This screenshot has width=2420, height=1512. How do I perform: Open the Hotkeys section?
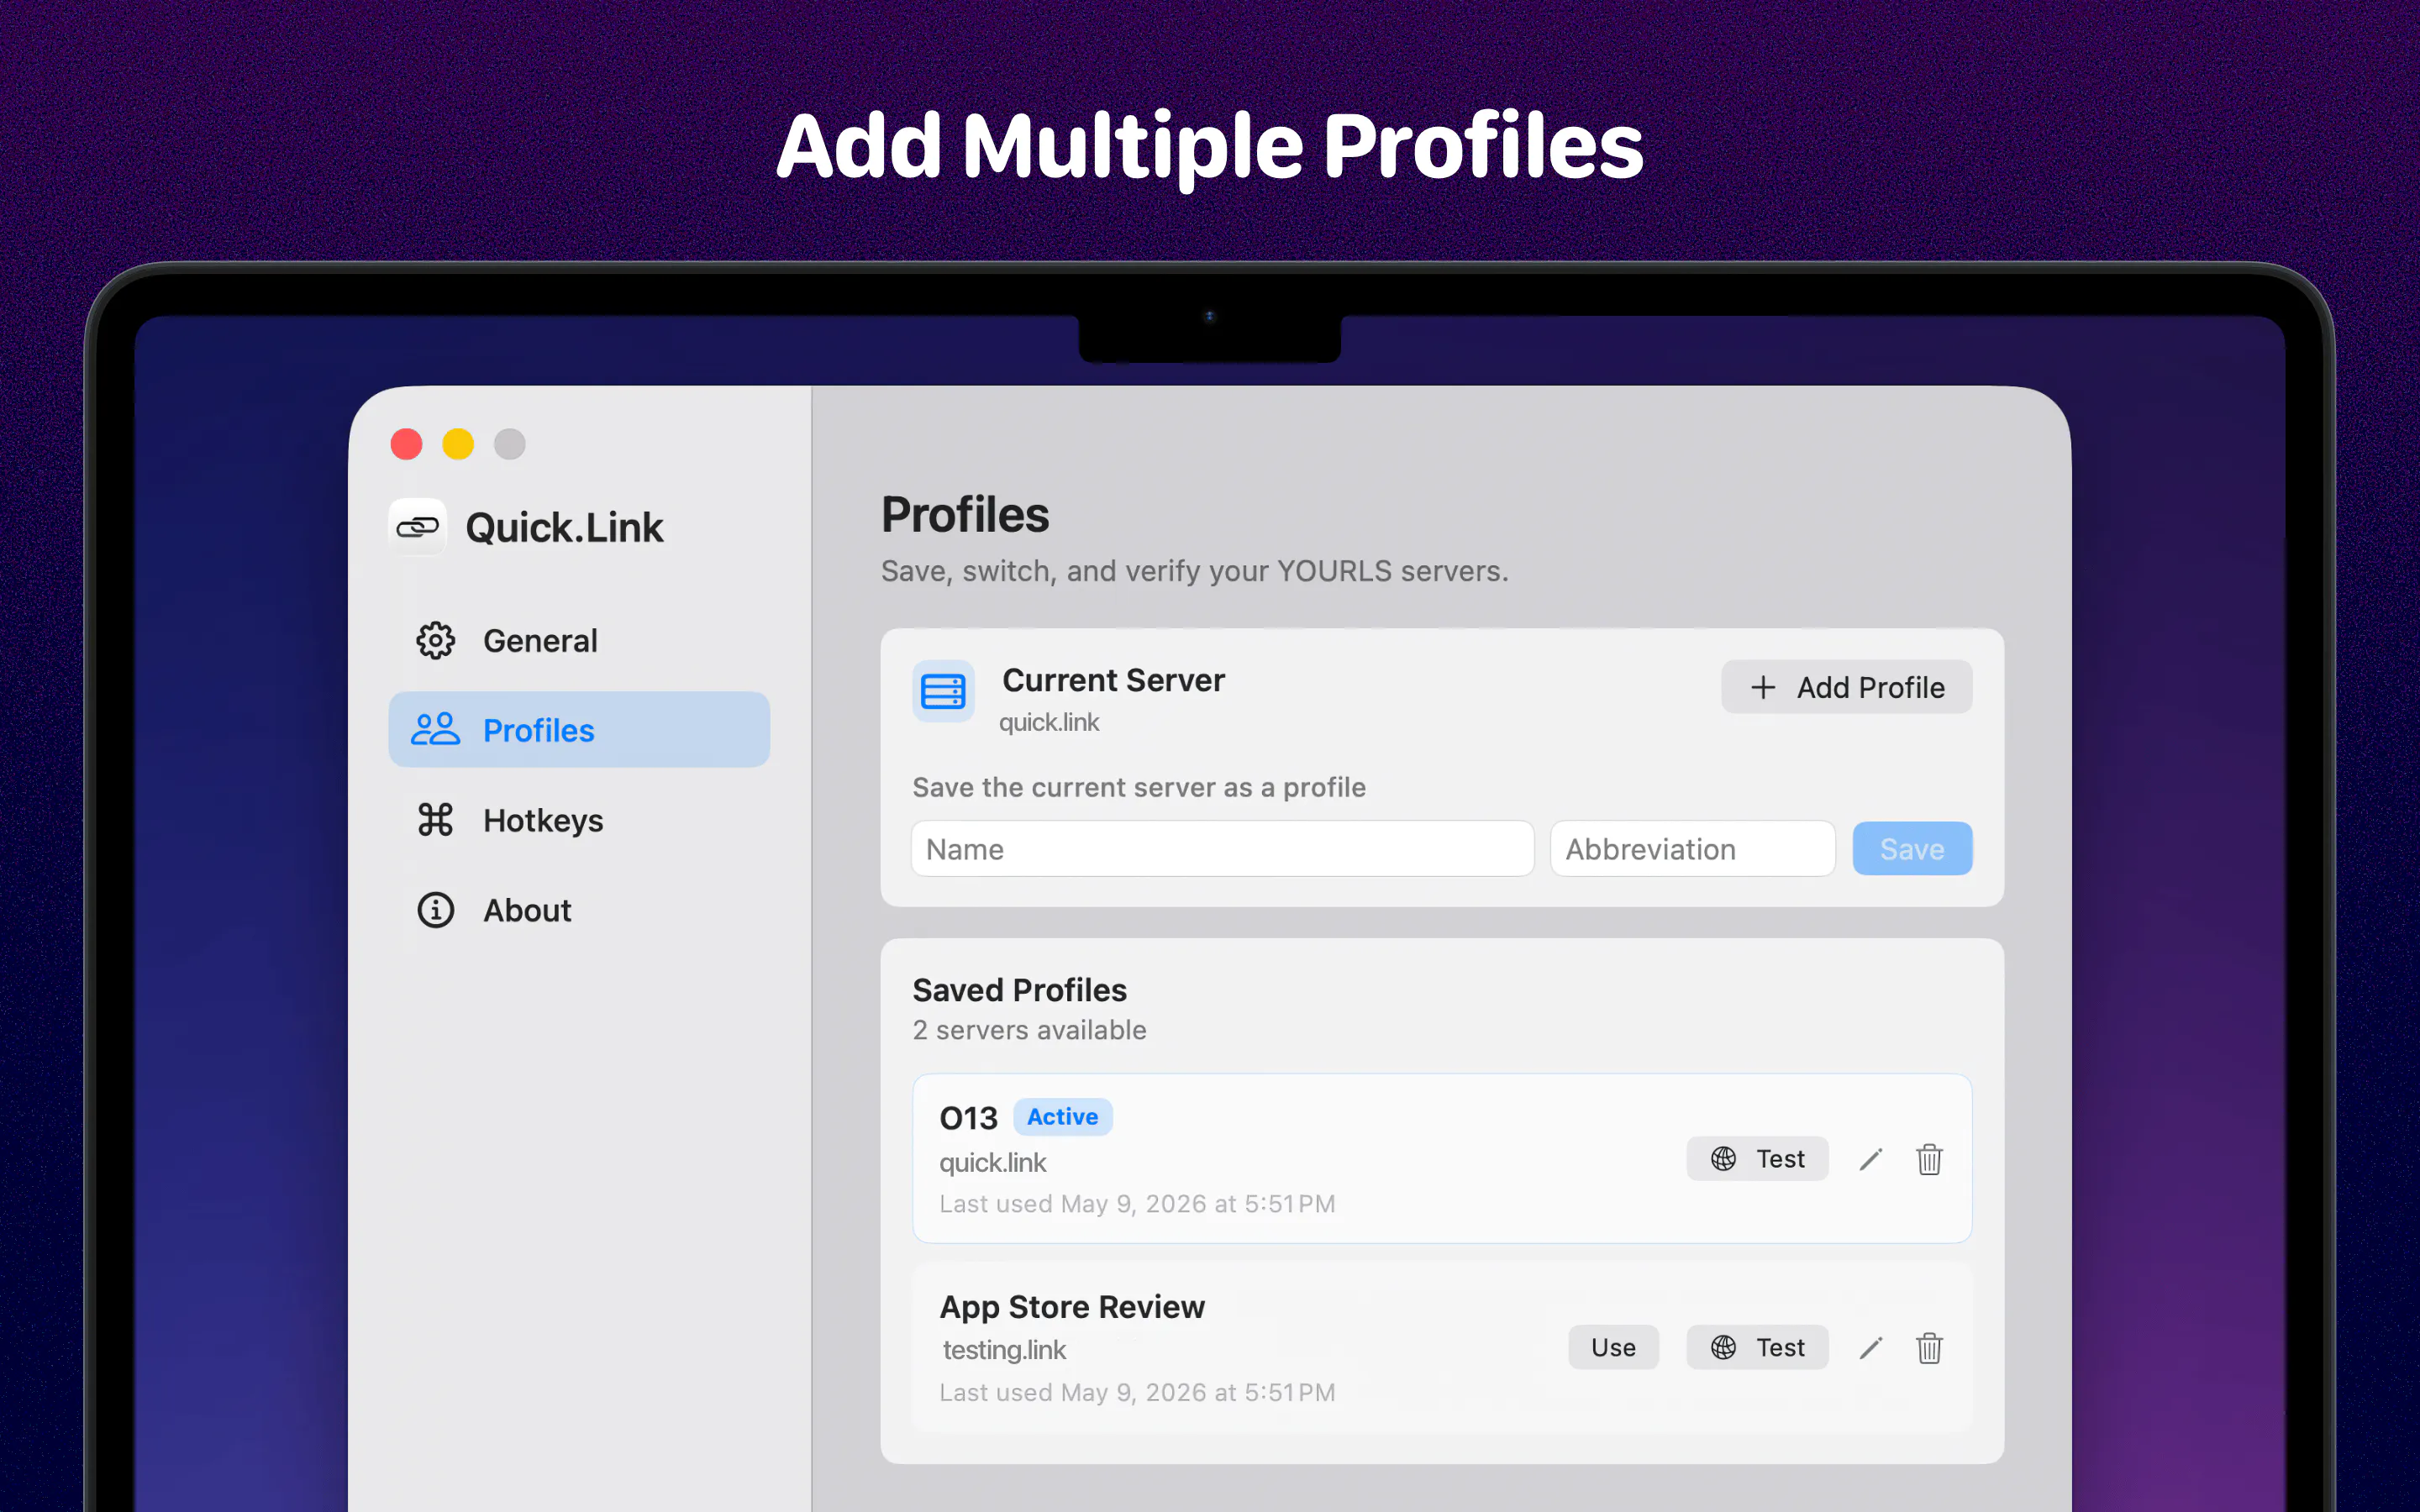click(579, 820)
